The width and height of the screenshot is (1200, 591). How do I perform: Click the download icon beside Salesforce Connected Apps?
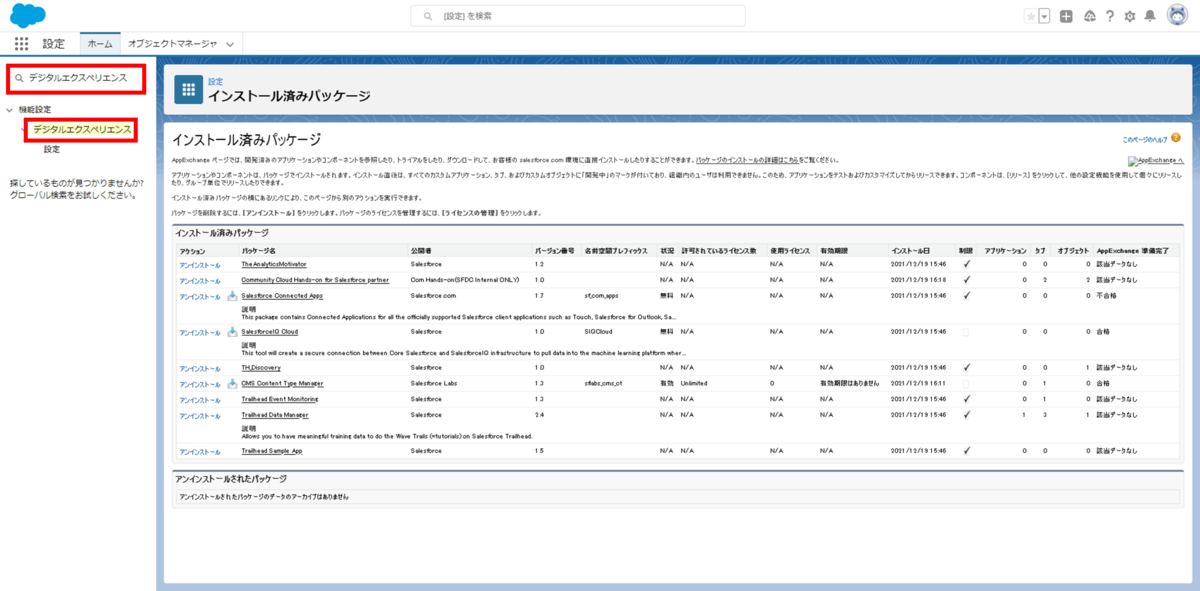pos(232,296)
